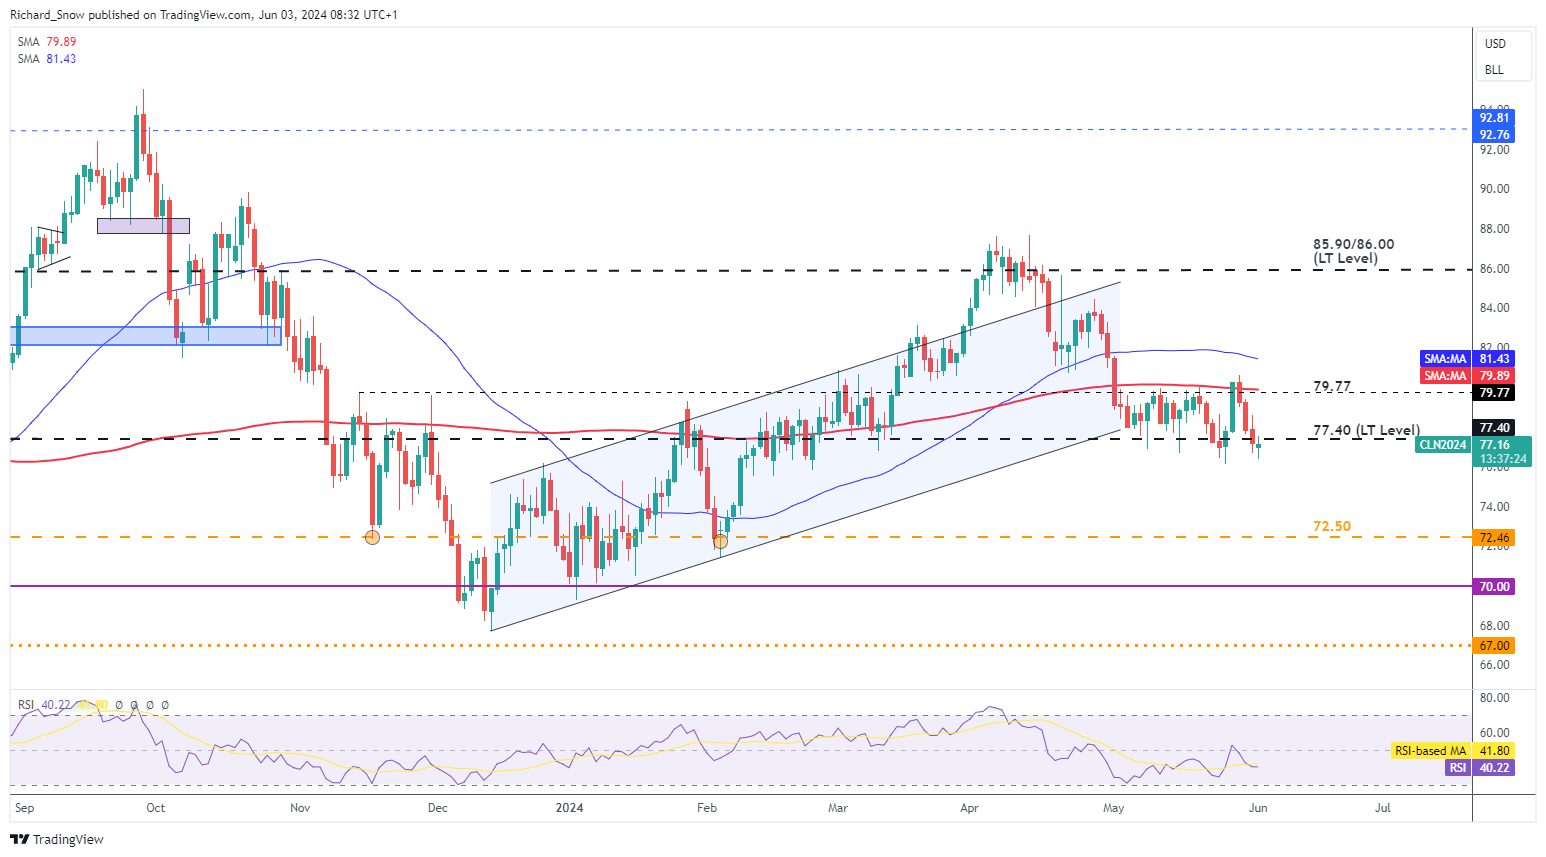The height and width of the screenshot is (857, 1546).
Task: Click the orange 72.50 annotation text
Action: [1332, 526]
